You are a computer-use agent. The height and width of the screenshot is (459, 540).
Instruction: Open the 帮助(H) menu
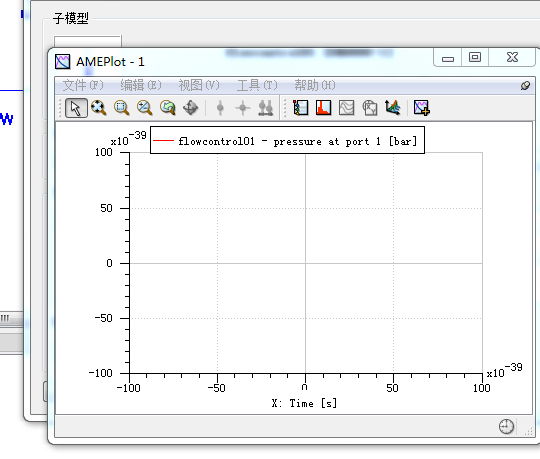pos(315,85)
